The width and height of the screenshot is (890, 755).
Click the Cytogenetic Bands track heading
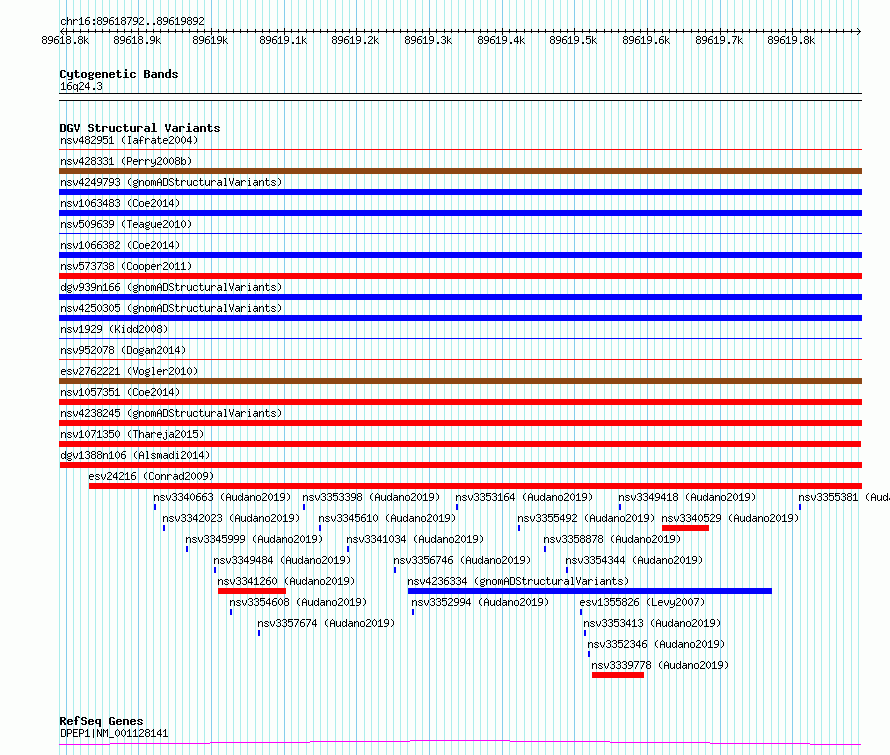(119, 74)
